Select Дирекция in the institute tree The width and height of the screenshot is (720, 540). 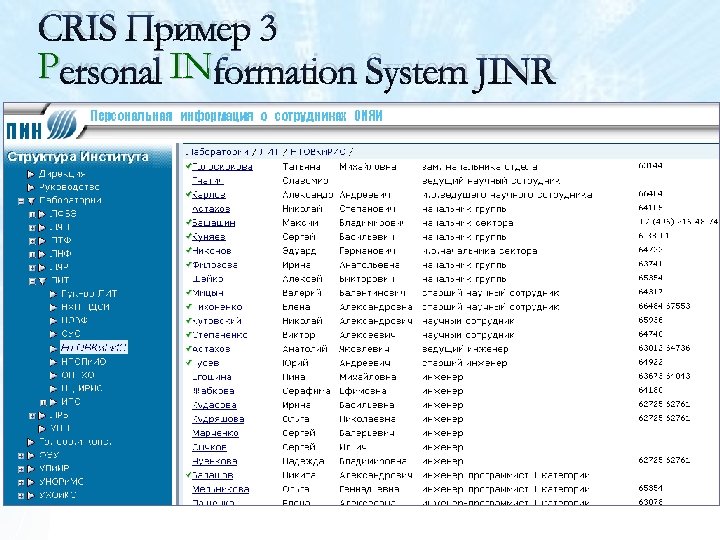[62, 174]
